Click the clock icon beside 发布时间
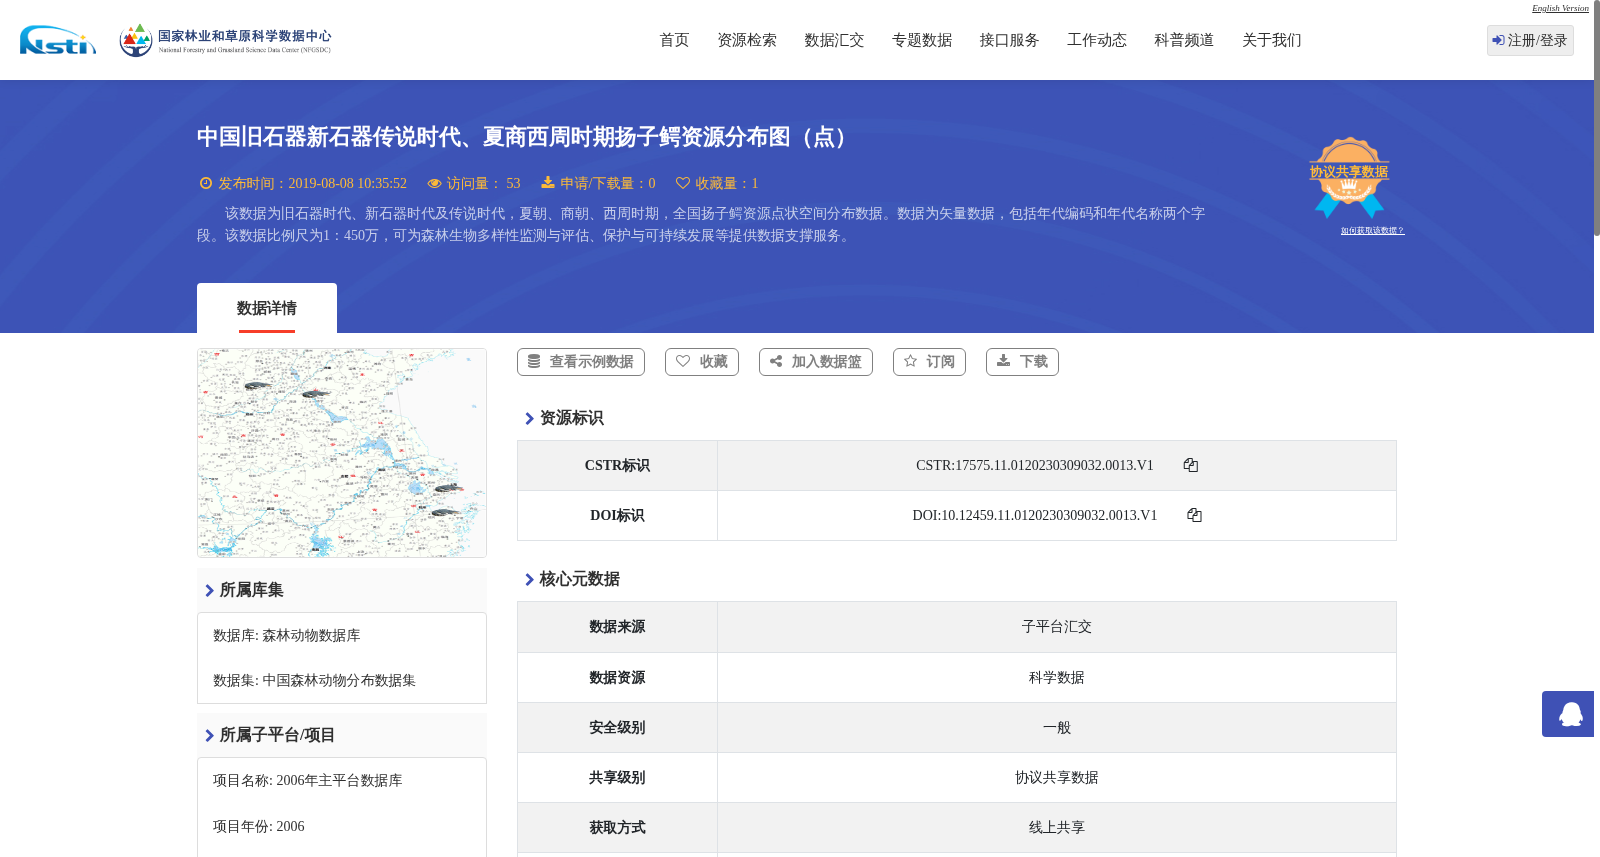This screenshot has height=857, width=1600. click(206, 183)
